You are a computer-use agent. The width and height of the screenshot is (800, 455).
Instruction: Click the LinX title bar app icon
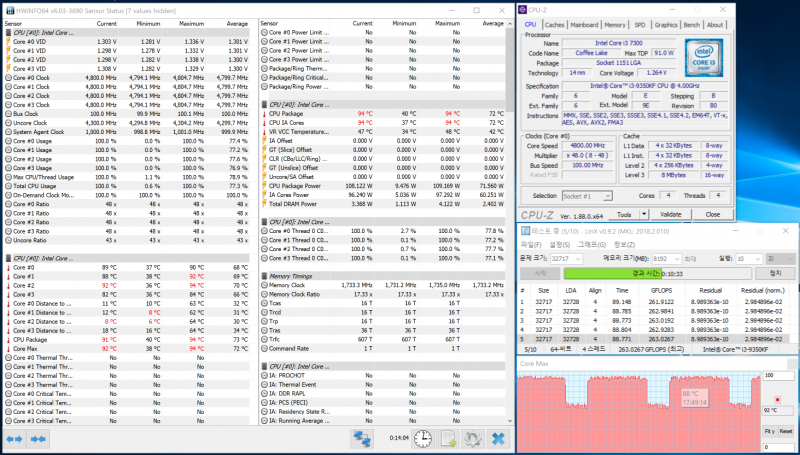(x=524, y=231)
